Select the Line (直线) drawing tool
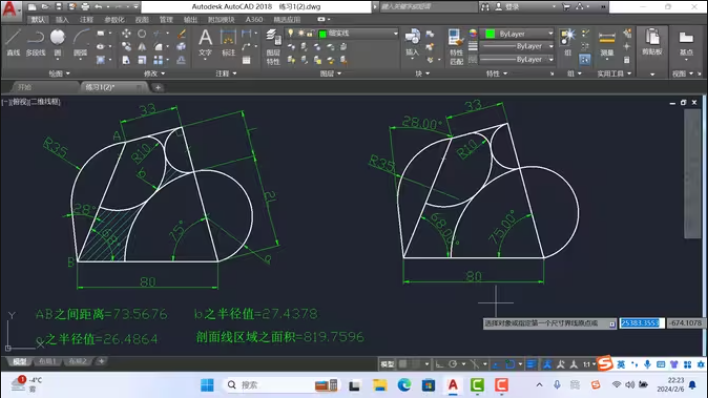The width and height of the screenshot is (708, 398). (x=13, y=42)
